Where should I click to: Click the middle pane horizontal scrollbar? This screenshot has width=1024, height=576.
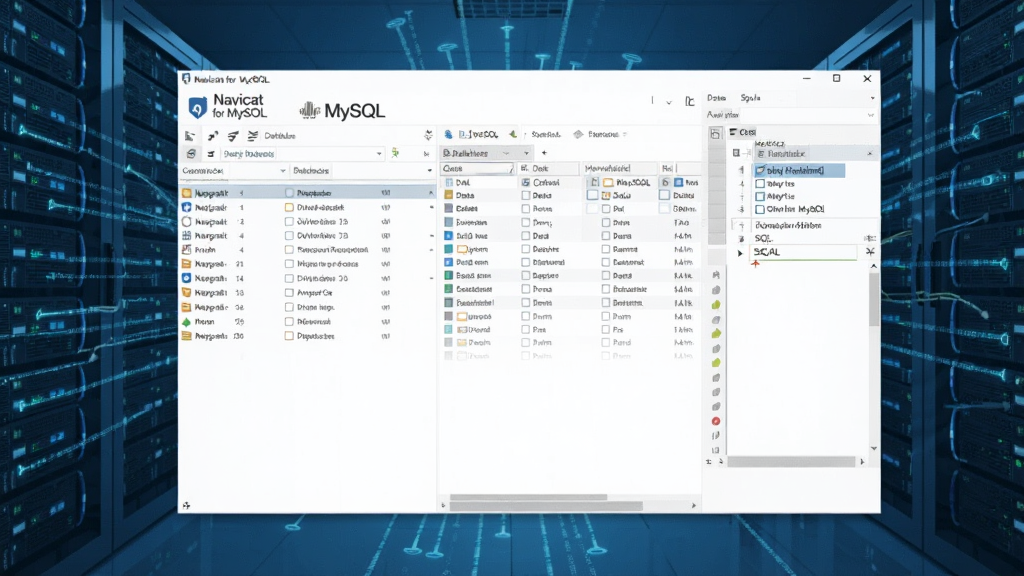coord(546,505)
